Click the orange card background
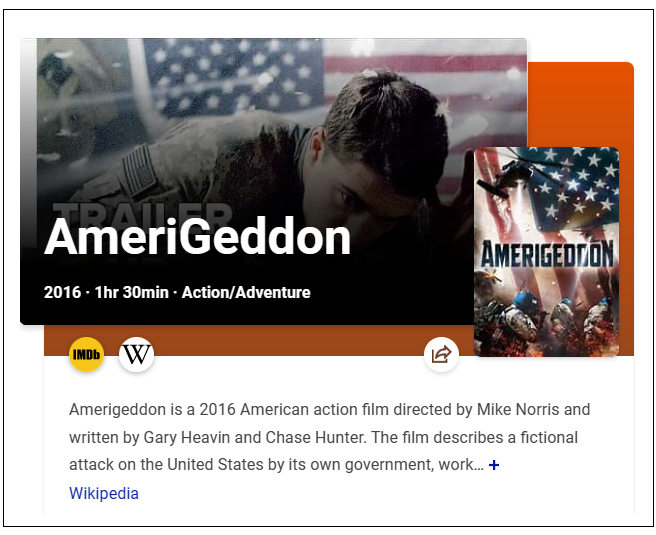 (x=582, y=105)
